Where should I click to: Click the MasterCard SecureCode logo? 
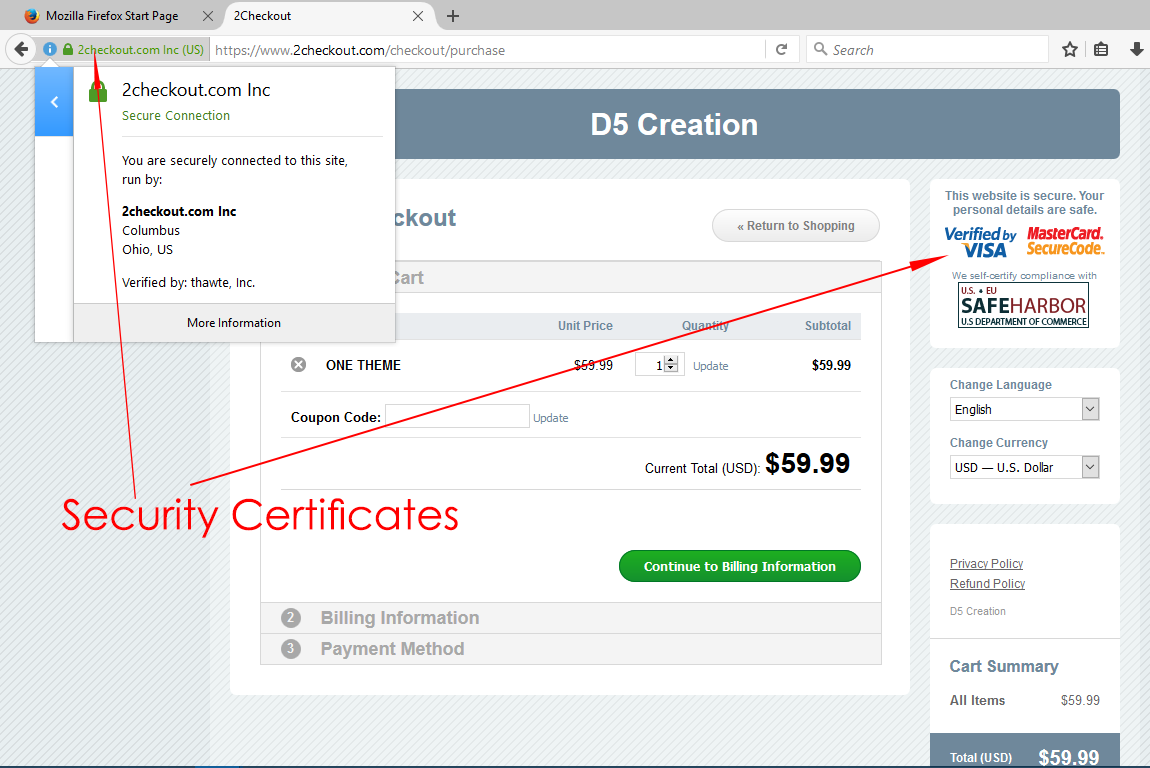1065,241
